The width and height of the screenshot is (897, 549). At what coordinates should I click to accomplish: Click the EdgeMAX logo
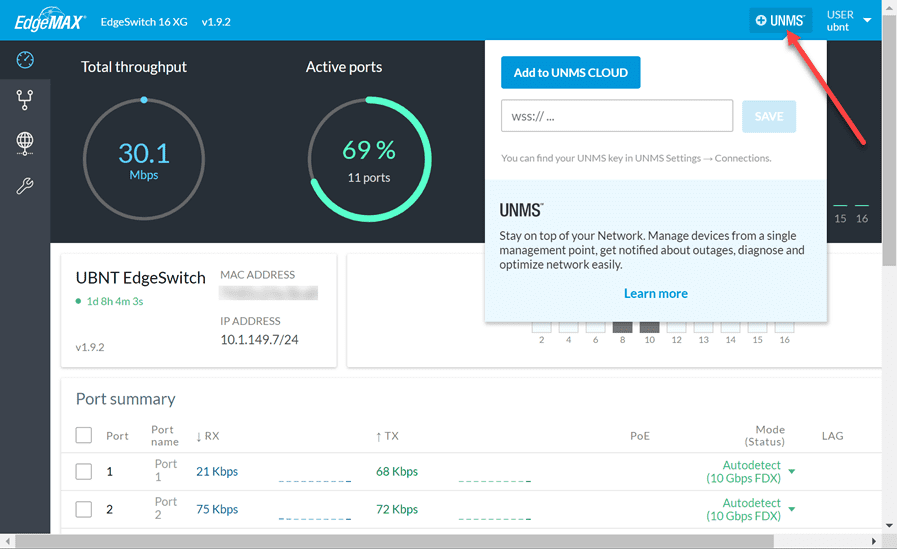pyautogui.click(x=50, y=21)
